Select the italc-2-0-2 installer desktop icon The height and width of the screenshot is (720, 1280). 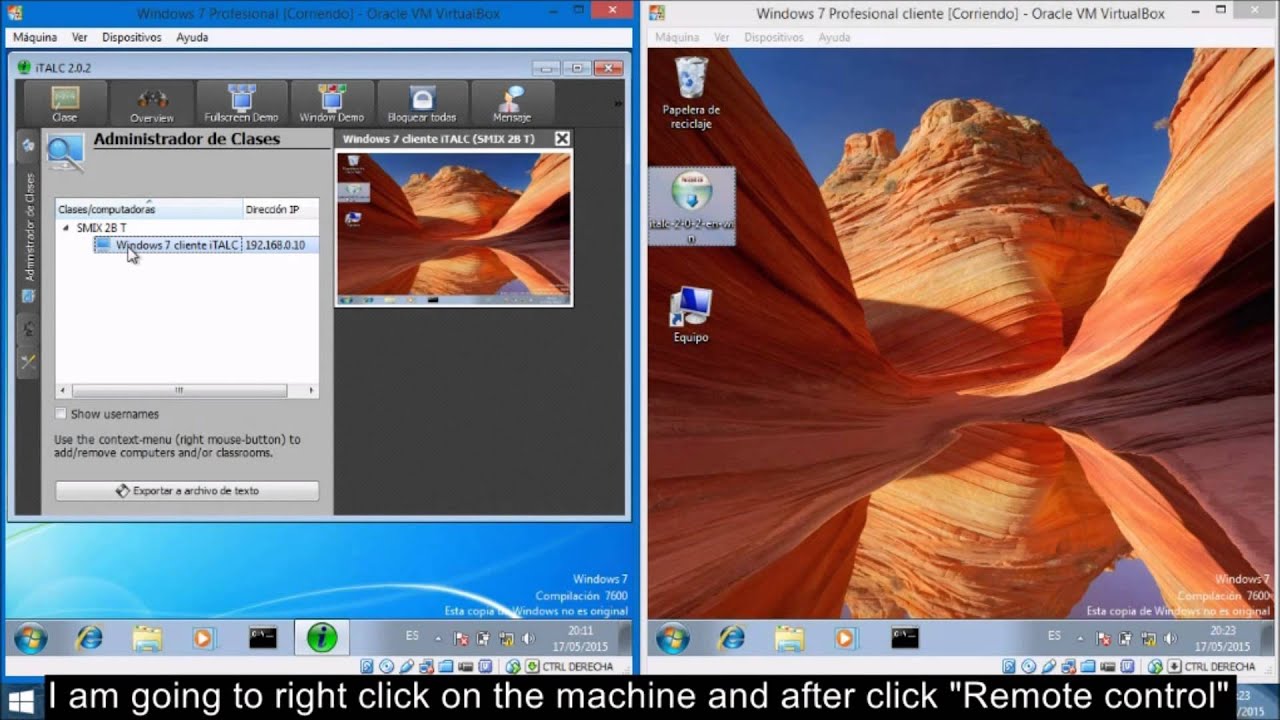[691, 206]
